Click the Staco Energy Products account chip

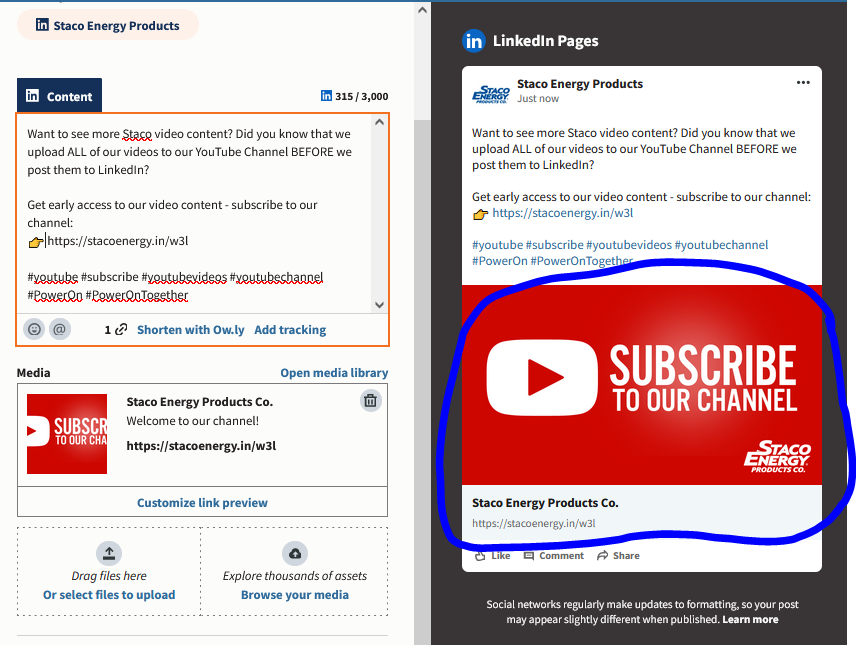click(x=108, y=25)
